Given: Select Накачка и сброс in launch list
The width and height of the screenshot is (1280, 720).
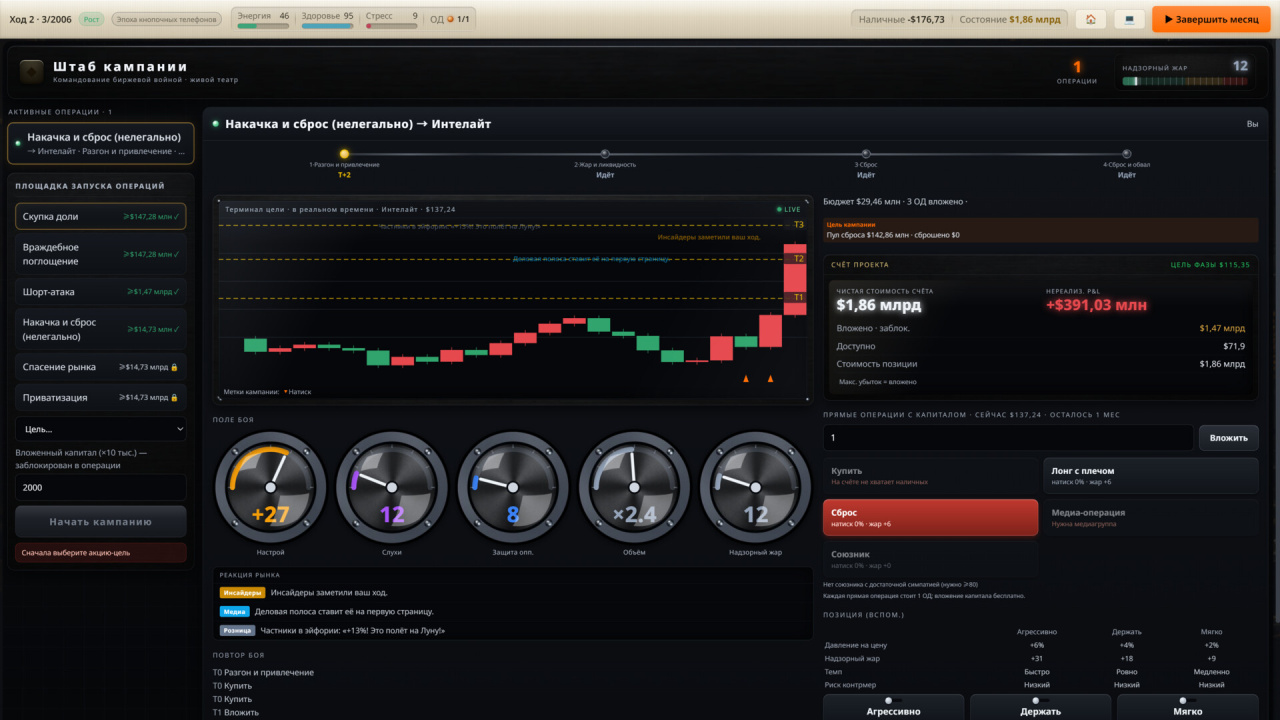Looking at the screenshot, I should tap(100, 329).
